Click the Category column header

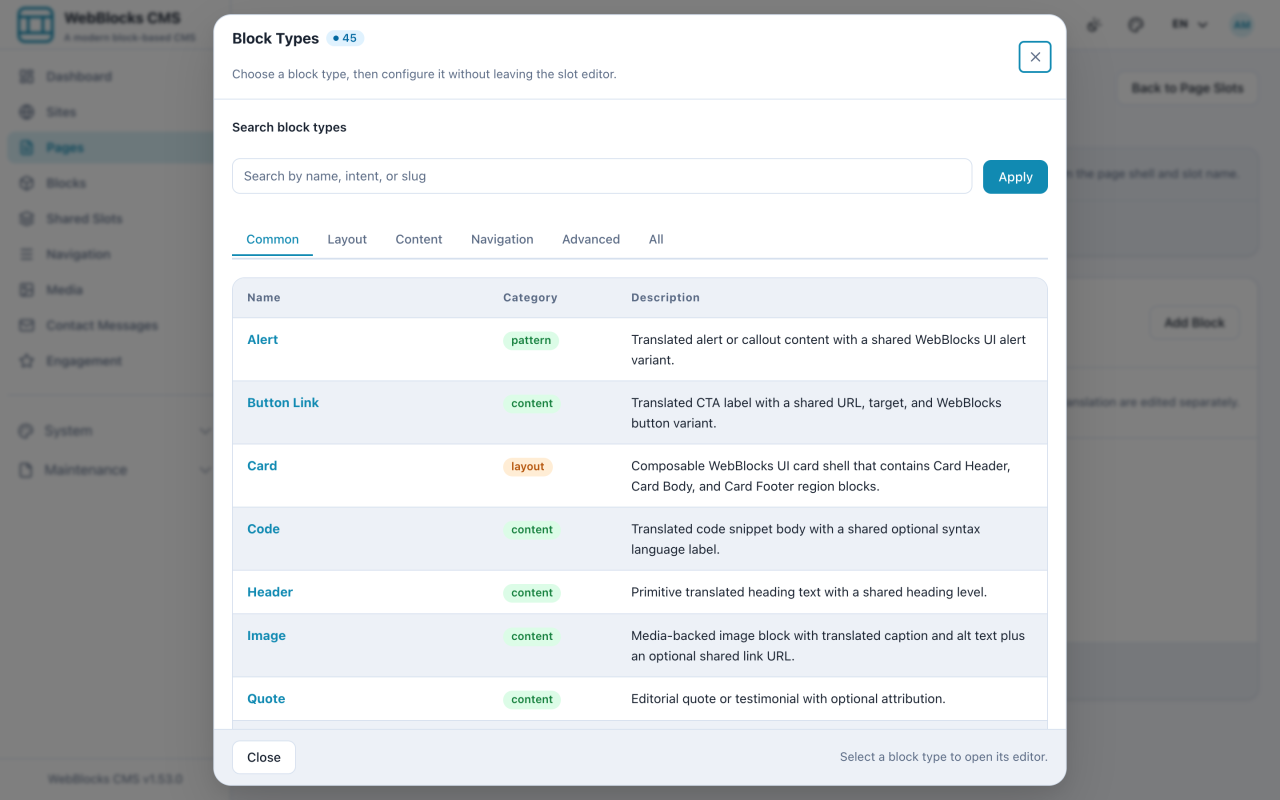tap(530, 297)
